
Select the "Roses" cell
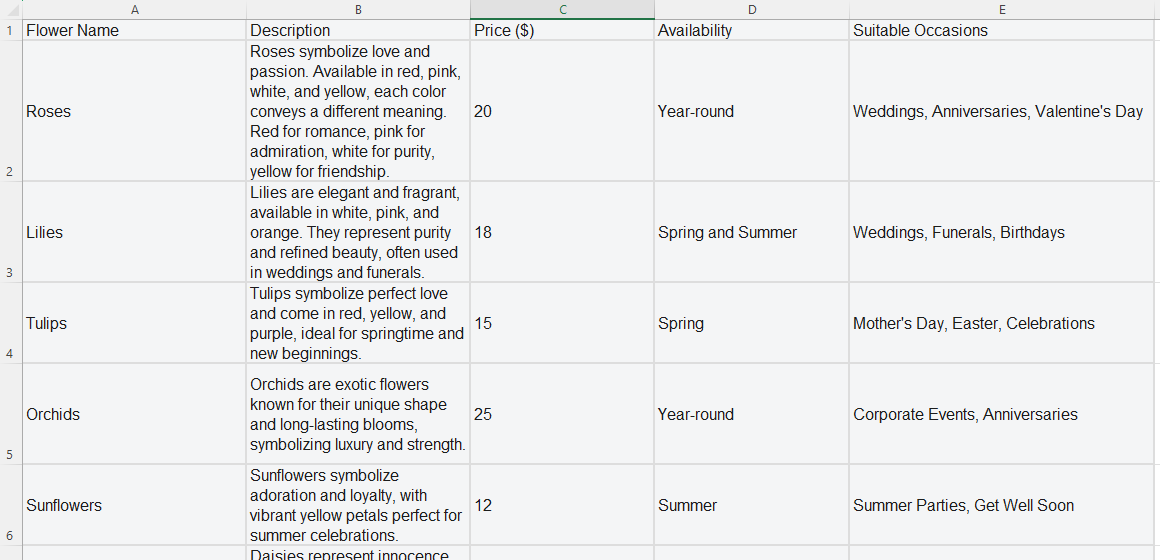click(134, 111)
